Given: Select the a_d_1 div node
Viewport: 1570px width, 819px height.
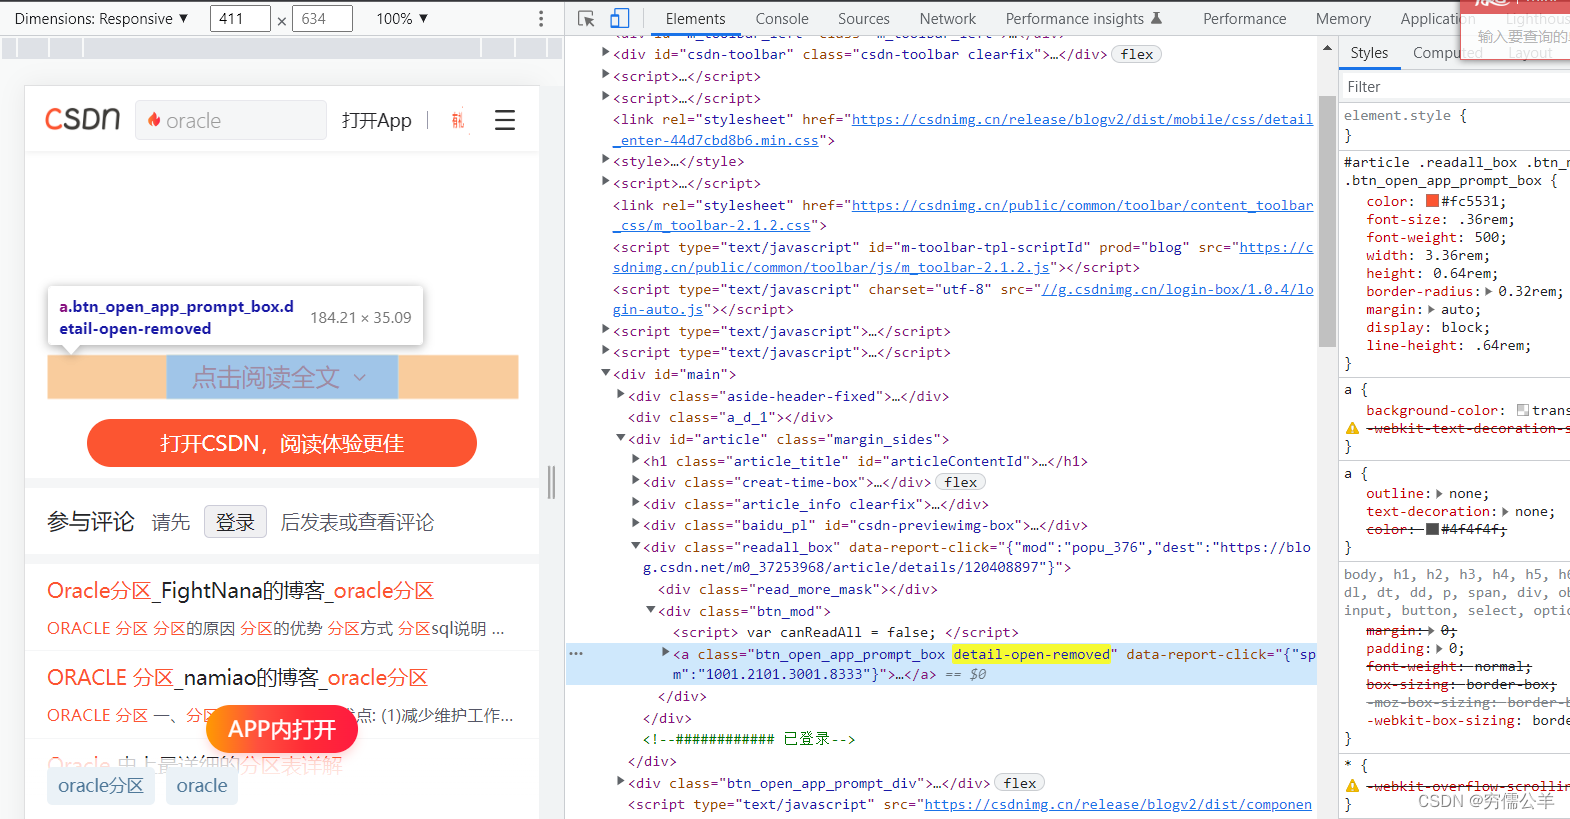Looking at the screenshot, I should [730, 417].
